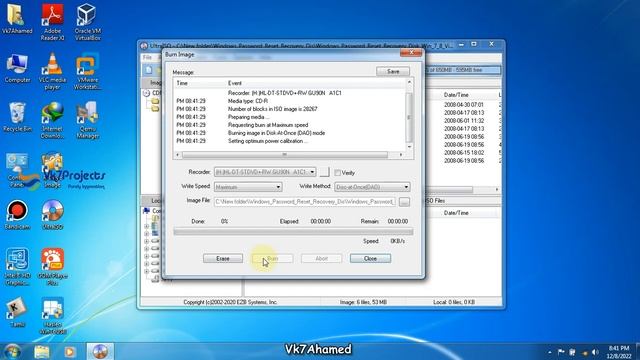Open Windows Explorer from the taskbar

coord(42,351)
